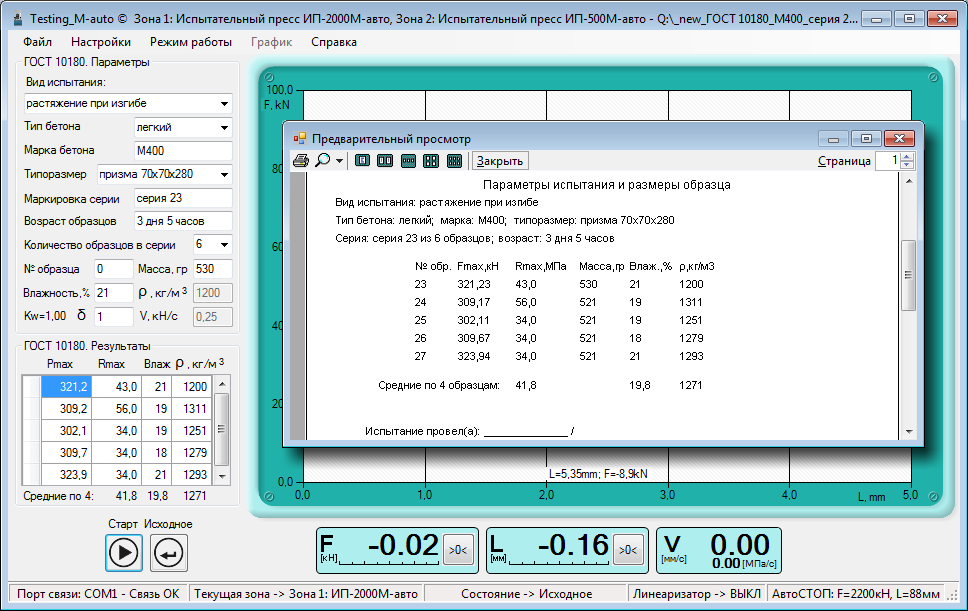Select the six pages preview layout icon

click(454, 160)
